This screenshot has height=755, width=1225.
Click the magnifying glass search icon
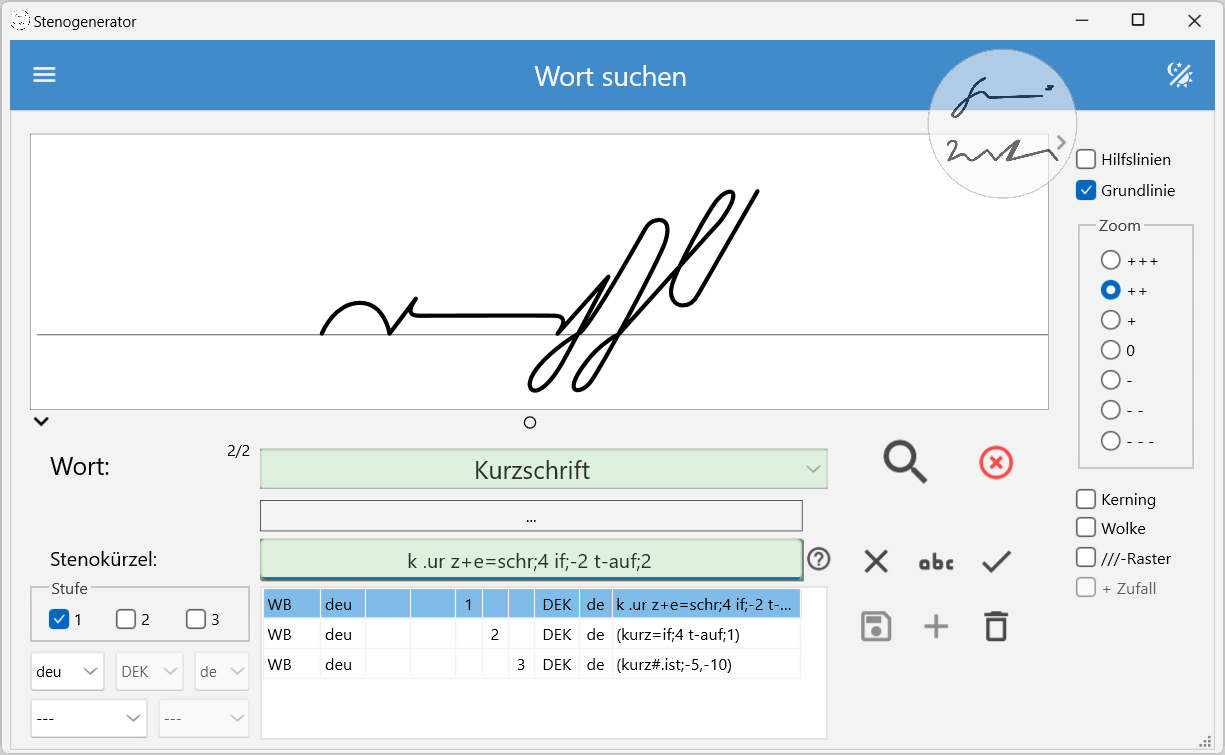(905, 463)
